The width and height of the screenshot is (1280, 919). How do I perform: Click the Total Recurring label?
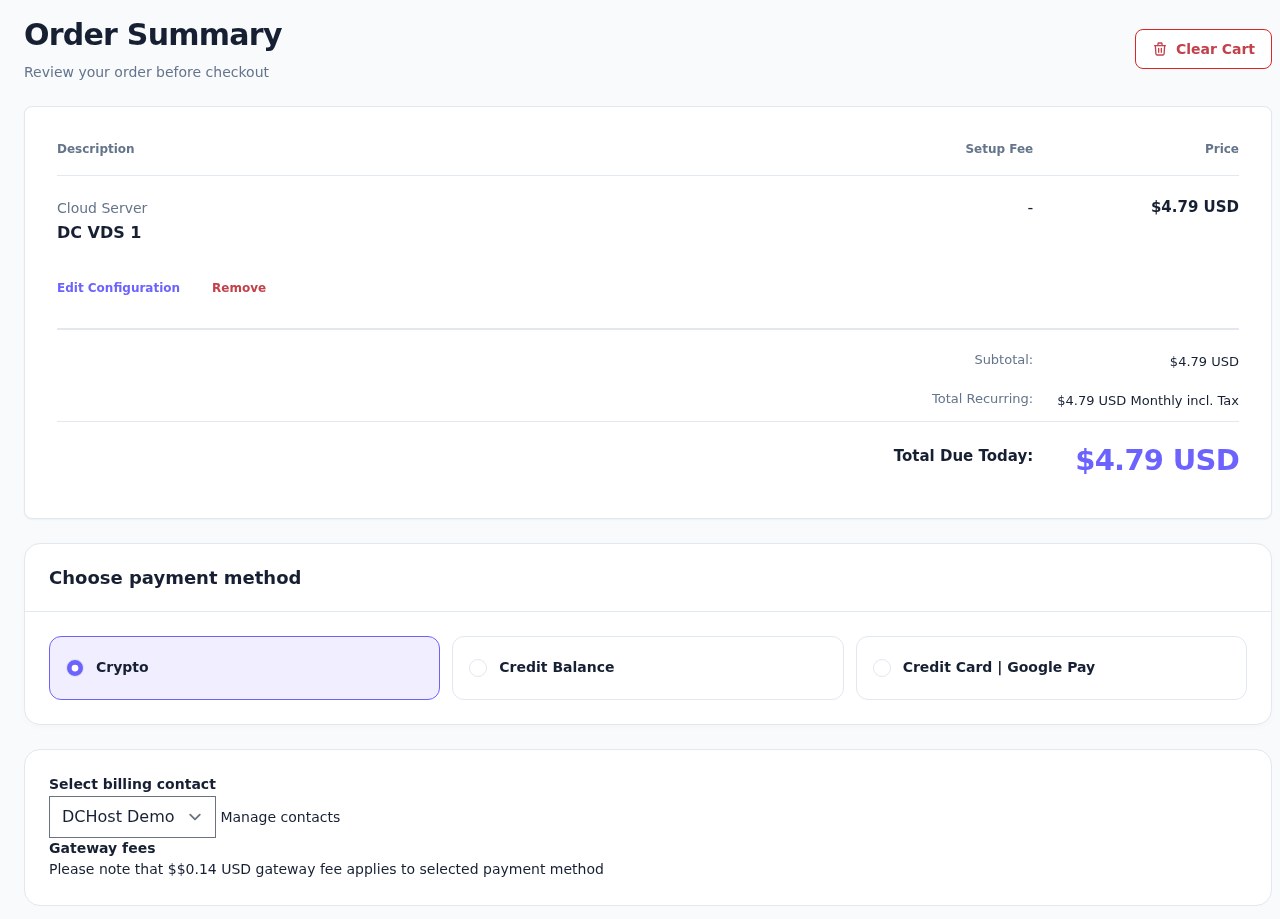[982, 399]
